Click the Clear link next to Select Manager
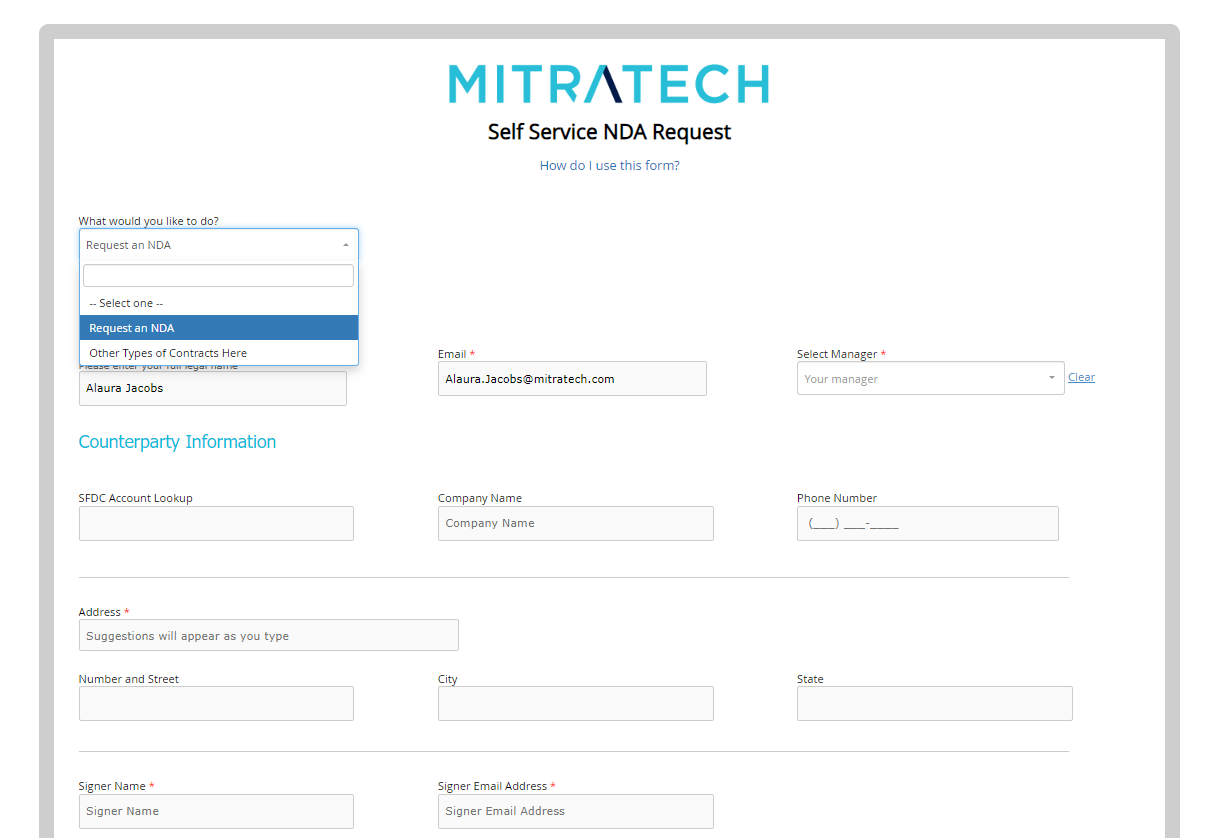1219x838 pixels. point(1081,377)
